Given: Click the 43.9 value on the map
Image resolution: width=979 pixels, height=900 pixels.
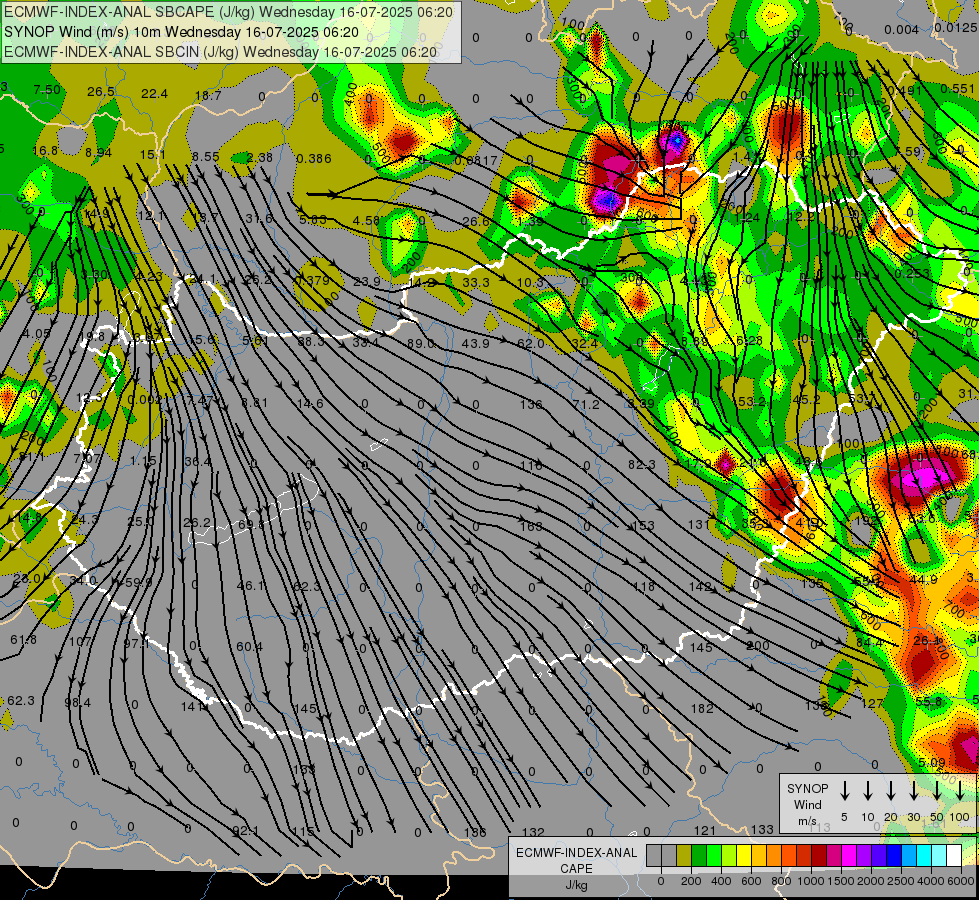Looking at the screenshot, I should pyautogui.click(x=476, y=344).
